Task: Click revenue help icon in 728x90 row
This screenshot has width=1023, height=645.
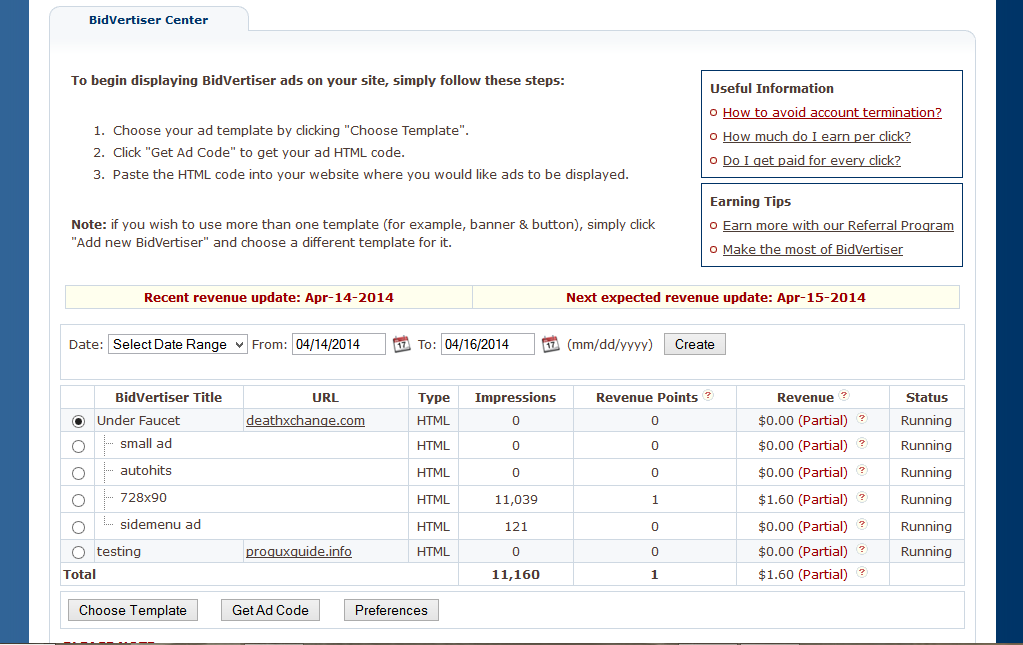Action: [x=862, y=498]
